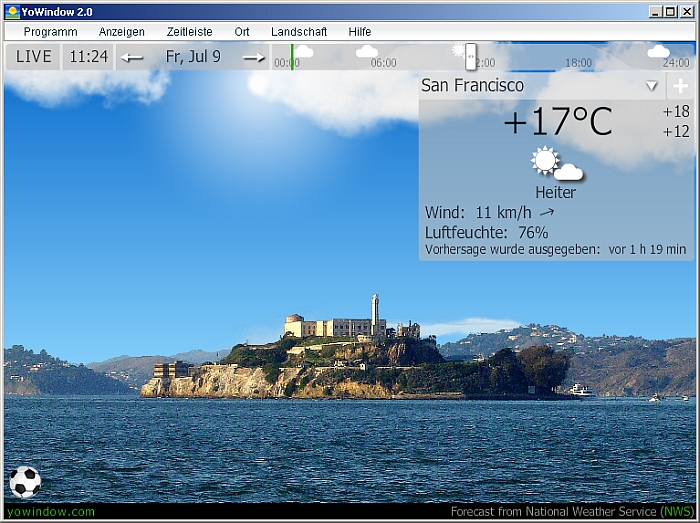
Task: Click the Heiter condition label
Action: pyautogui.click(x=555, y=192)
